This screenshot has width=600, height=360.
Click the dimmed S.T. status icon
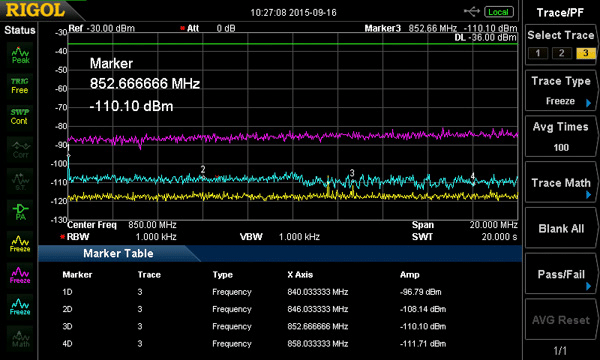tap(20, 181)
